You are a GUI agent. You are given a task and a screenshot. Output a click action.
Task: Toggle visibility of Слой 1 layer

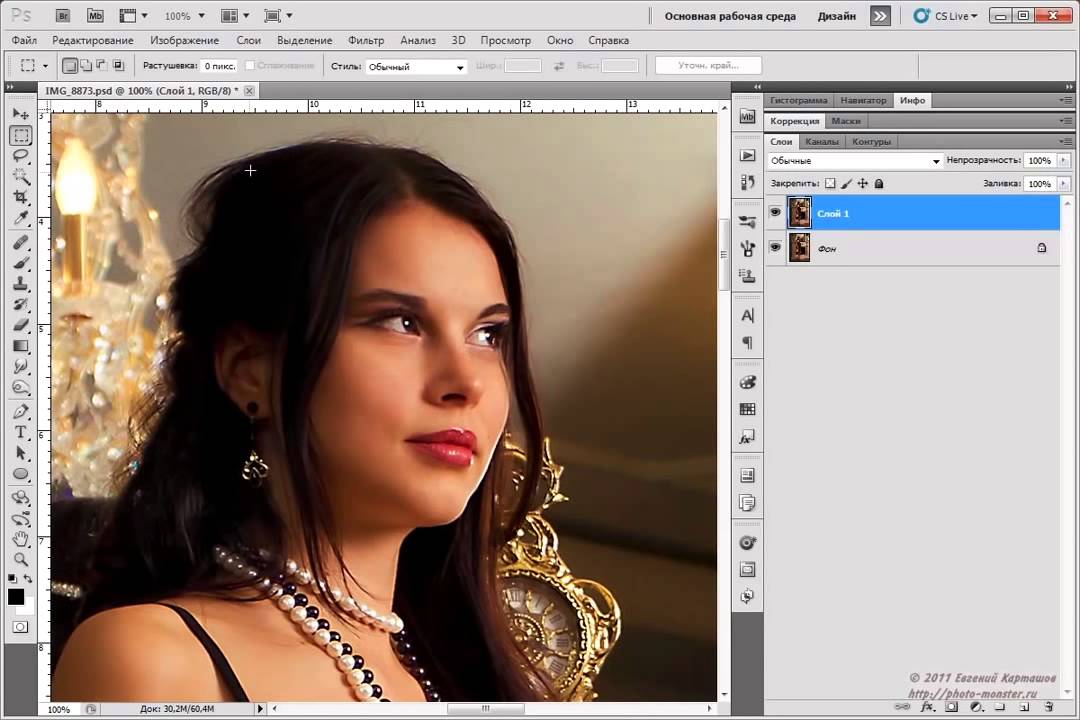pyautogui.click(x=775, y=212)
